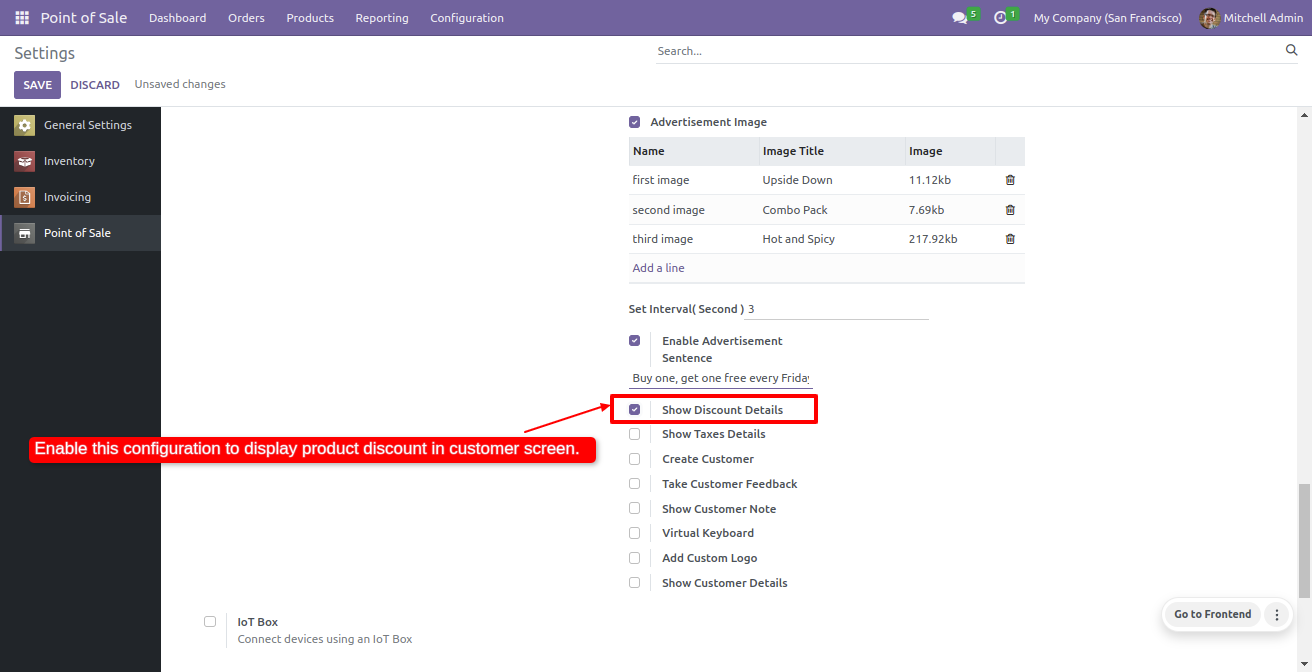This screenshot has height=672, width=1312.
Task: Select 'third image' name cell
Action: tap(694, 239)
